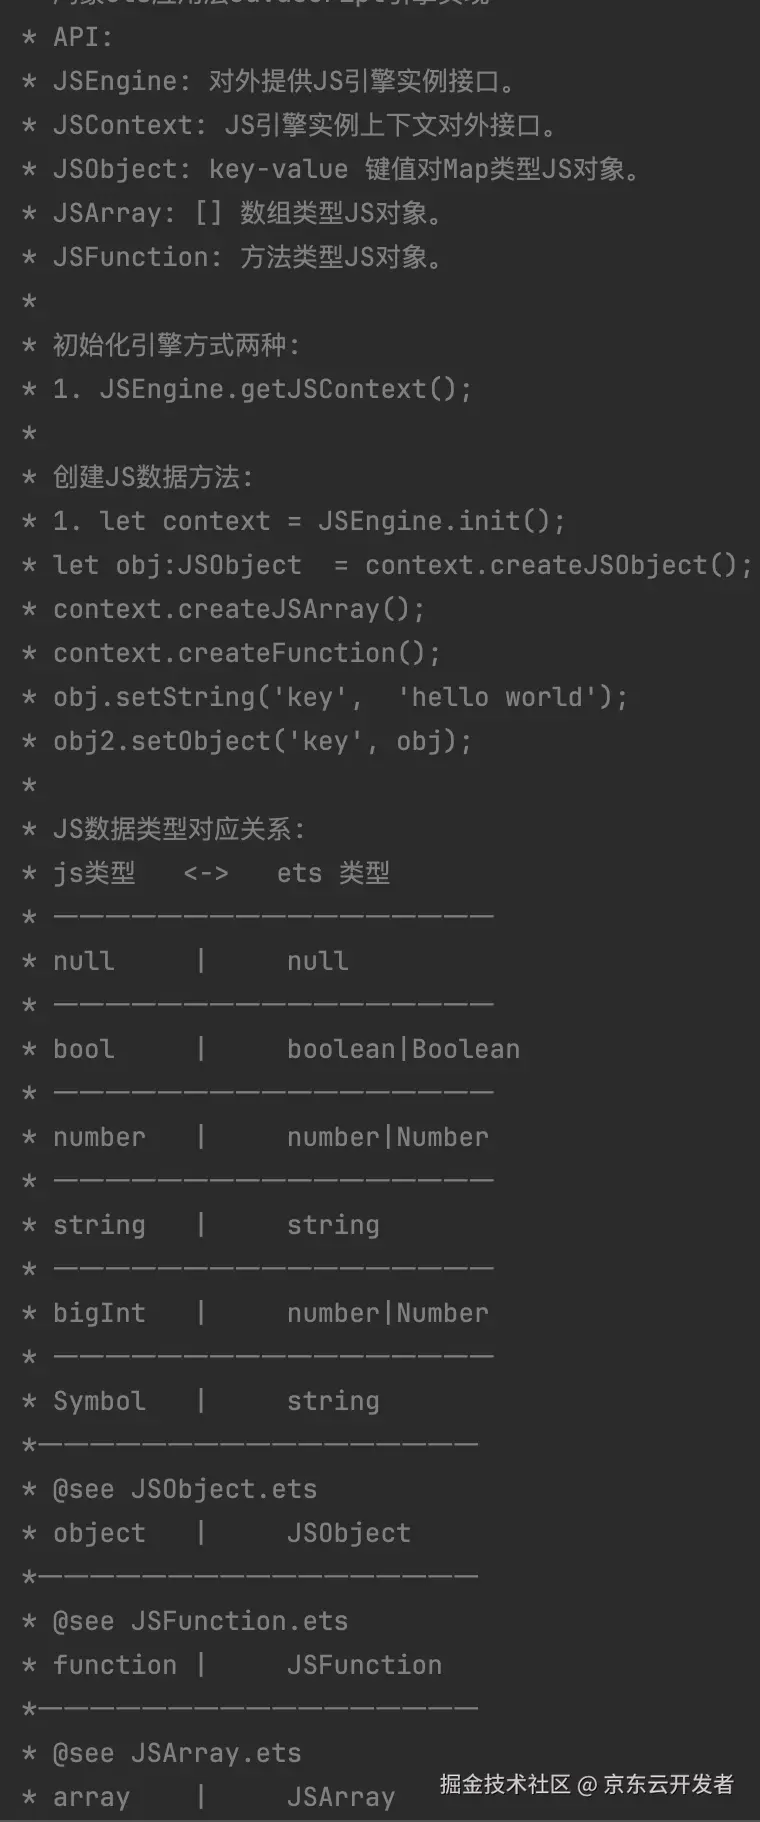Click the 京东云开发者 author name
This screenshot has width=760, height=1822.
pos(669,1784)
